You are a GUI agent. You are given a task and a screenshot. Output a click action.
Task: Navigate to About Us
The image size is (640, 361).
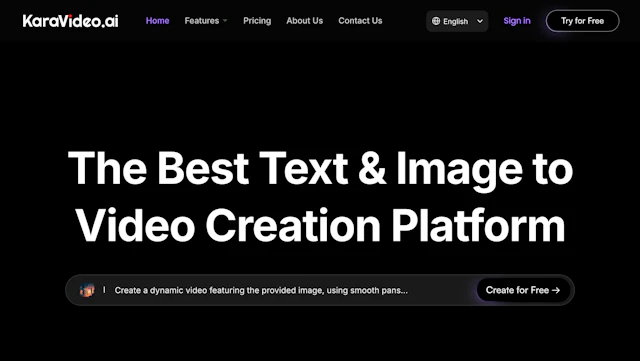(304, 21)
